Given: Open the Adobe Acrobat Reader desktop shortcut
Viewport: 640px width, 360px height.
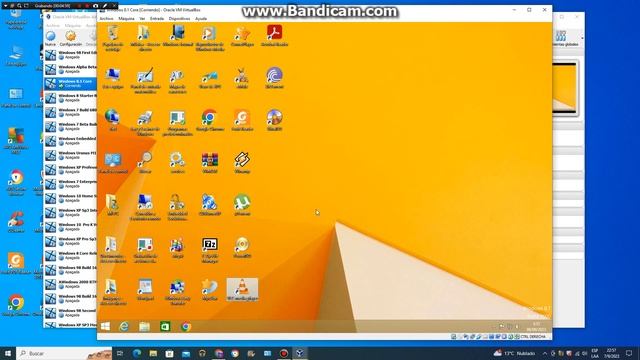Looking at the screenshot, I should tap(274, 35).
